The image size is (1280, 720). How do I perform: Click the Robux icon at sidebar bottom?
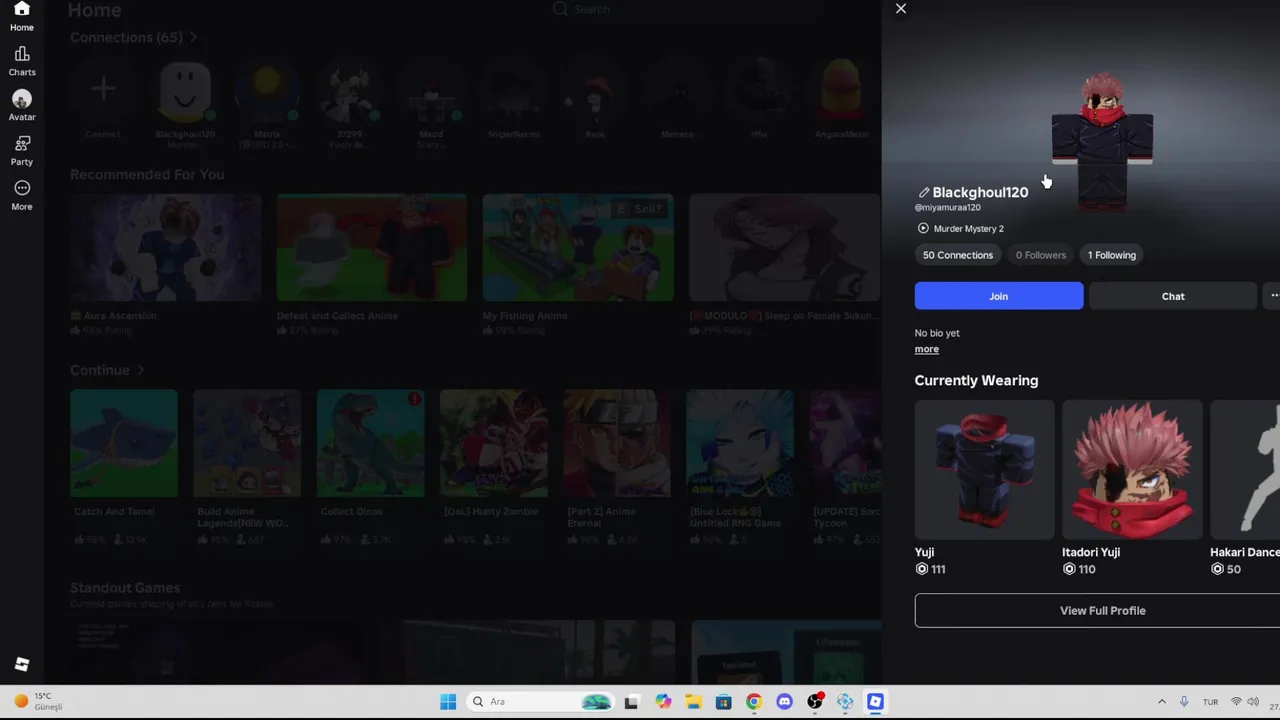pyautogui.click(x=22, y=664)
